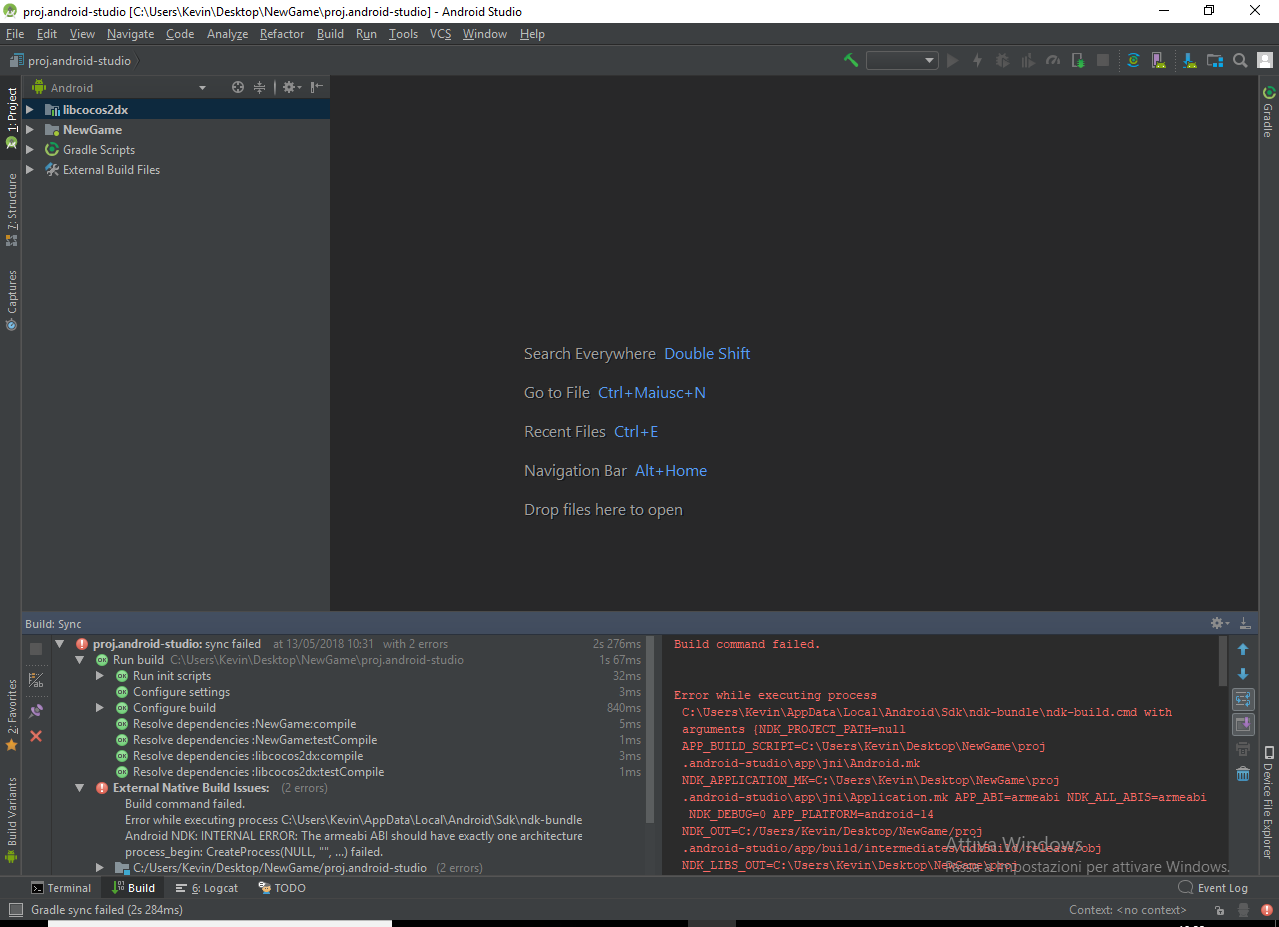Open the SDK Manager toolbar icon
The width and height of the screenshot is (1279, 927).
pyautogui.click(x=1189, y=60)
